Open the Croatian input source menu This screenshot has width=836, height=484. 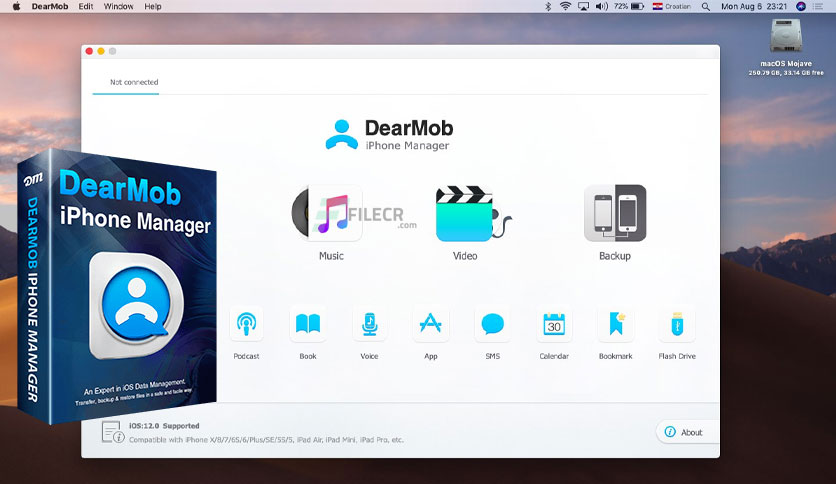point(672,6)
